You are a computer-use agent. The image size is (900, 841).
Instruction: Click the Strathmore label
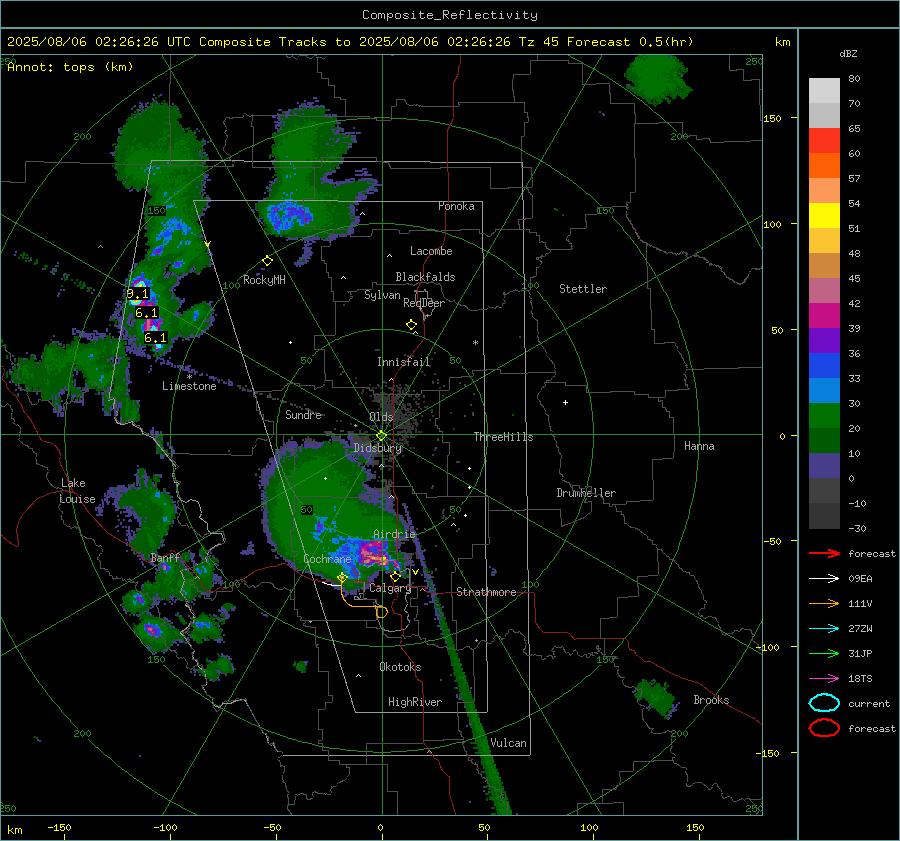coord(486,592)
